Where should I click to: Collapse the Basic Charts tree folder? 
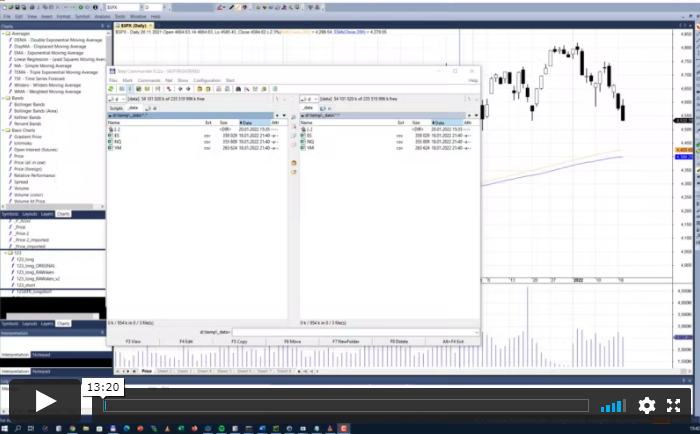[3, 130]
